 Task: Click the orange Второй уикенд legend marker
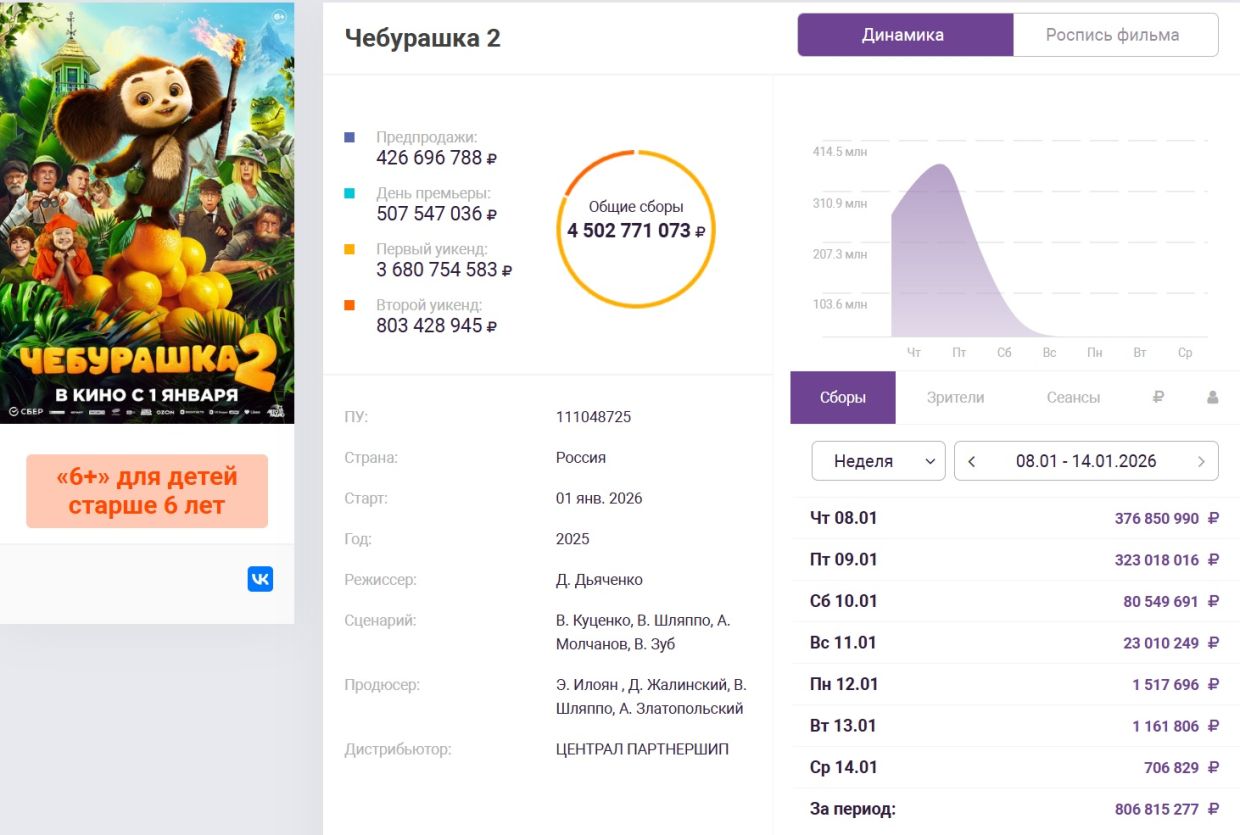tap(349, 305)
